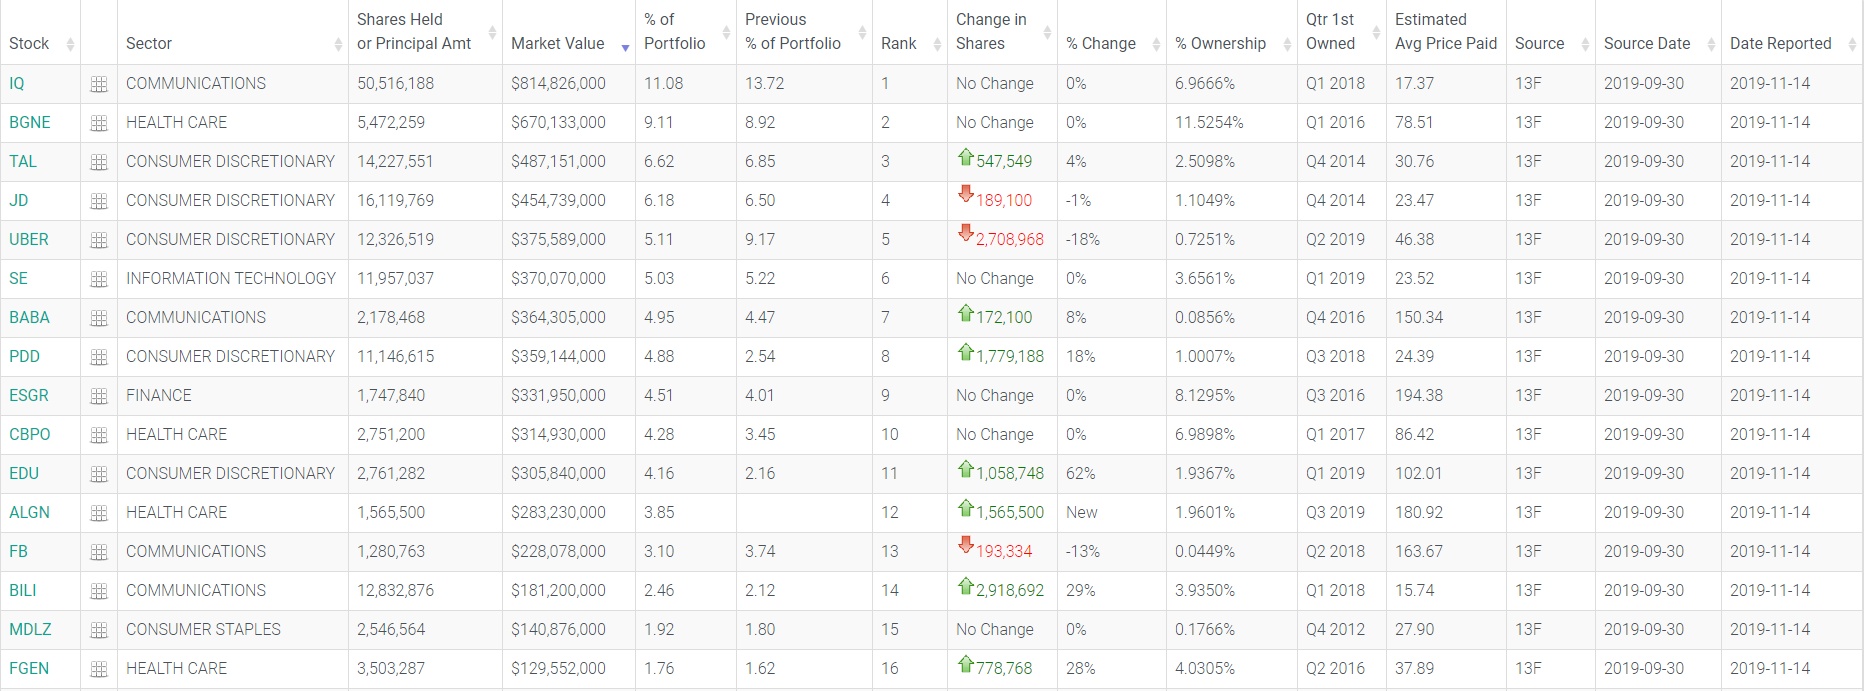Open the grid icon beside ESGR
Screen dimensions: 1865x691
(x=98, y=397)
